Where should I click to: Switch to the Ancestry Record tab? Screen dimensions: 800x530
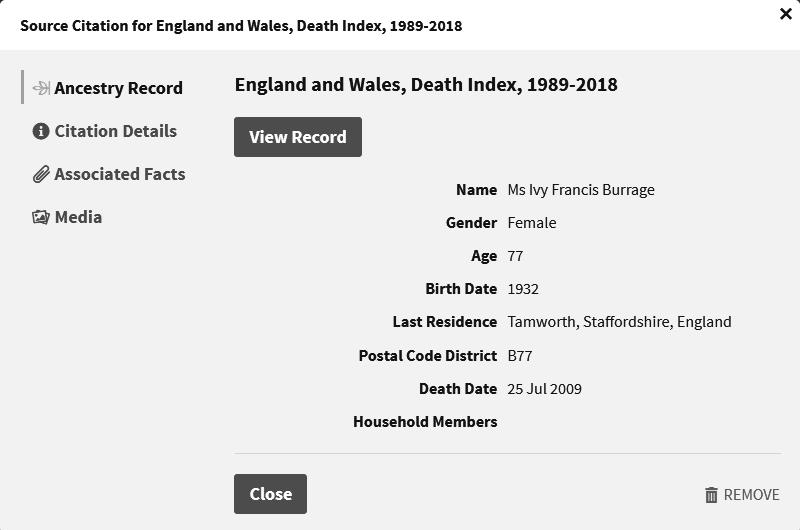(118, 88)
